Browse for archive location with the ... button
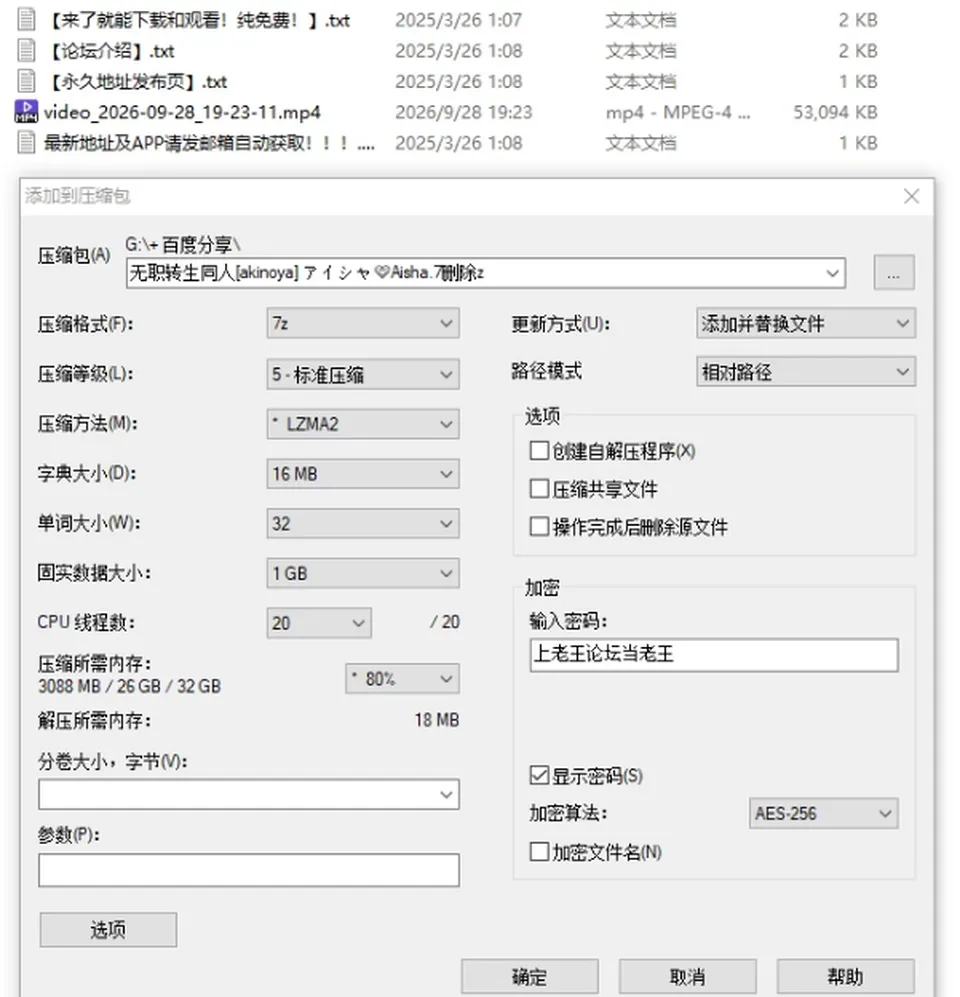The height and width of the screenshot is (997, 960). click(x=894, y=273)
